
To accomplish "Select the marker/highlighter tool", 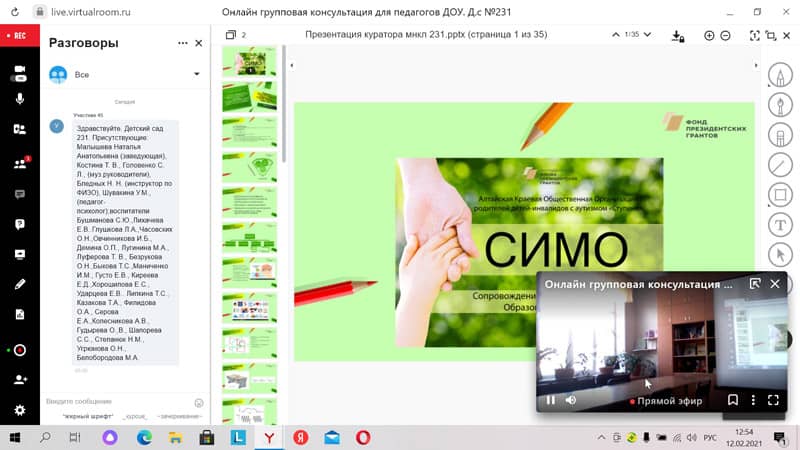I will (780, 135).
